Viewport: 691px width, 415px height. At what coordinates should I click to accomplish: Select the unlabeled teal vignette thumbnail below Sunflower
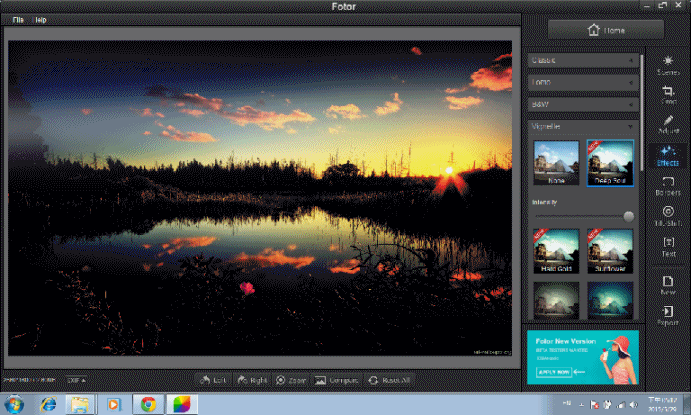pos(610,300)
